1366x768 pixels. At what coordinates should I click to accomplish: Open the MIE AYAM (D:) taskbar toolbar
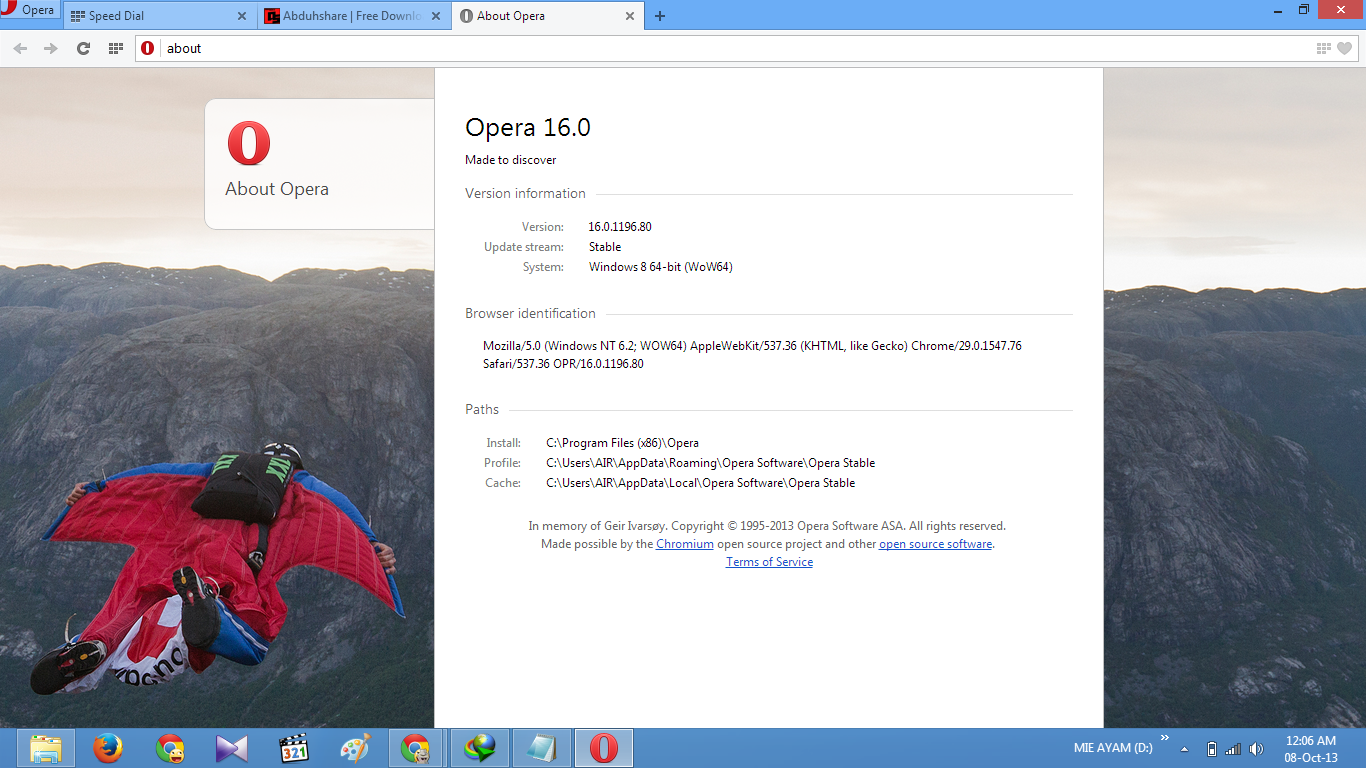(x=1113, y=748)
